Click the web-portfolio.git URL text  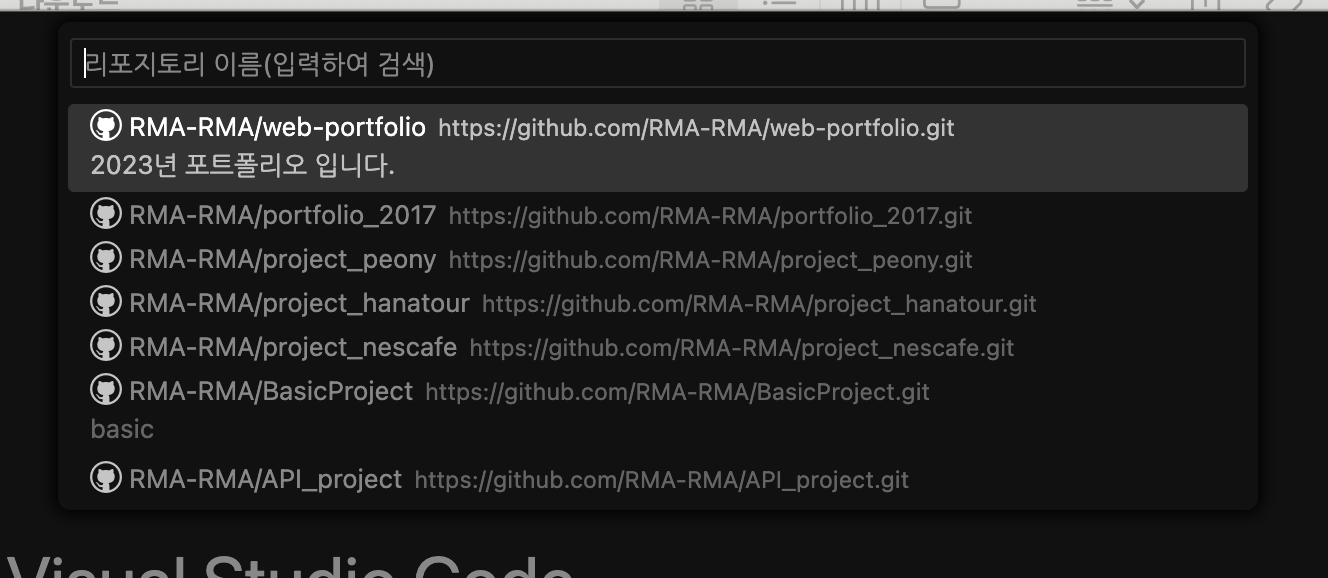coord(696,128)
